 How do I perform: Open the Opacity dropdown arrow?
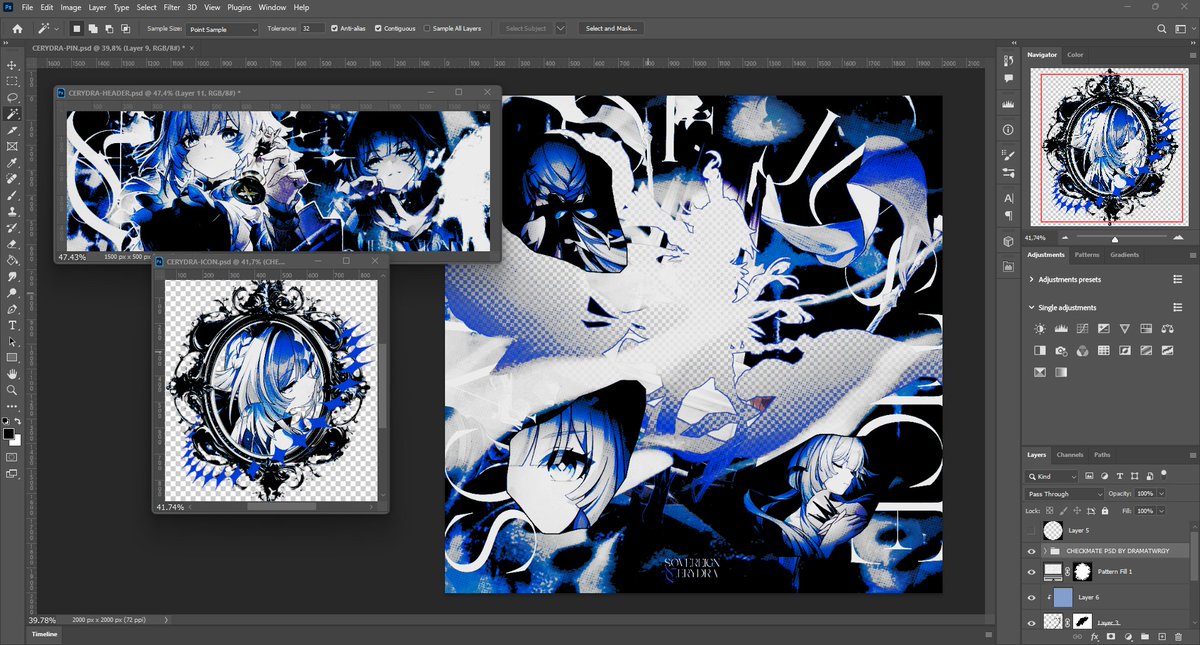point(1160,494)
